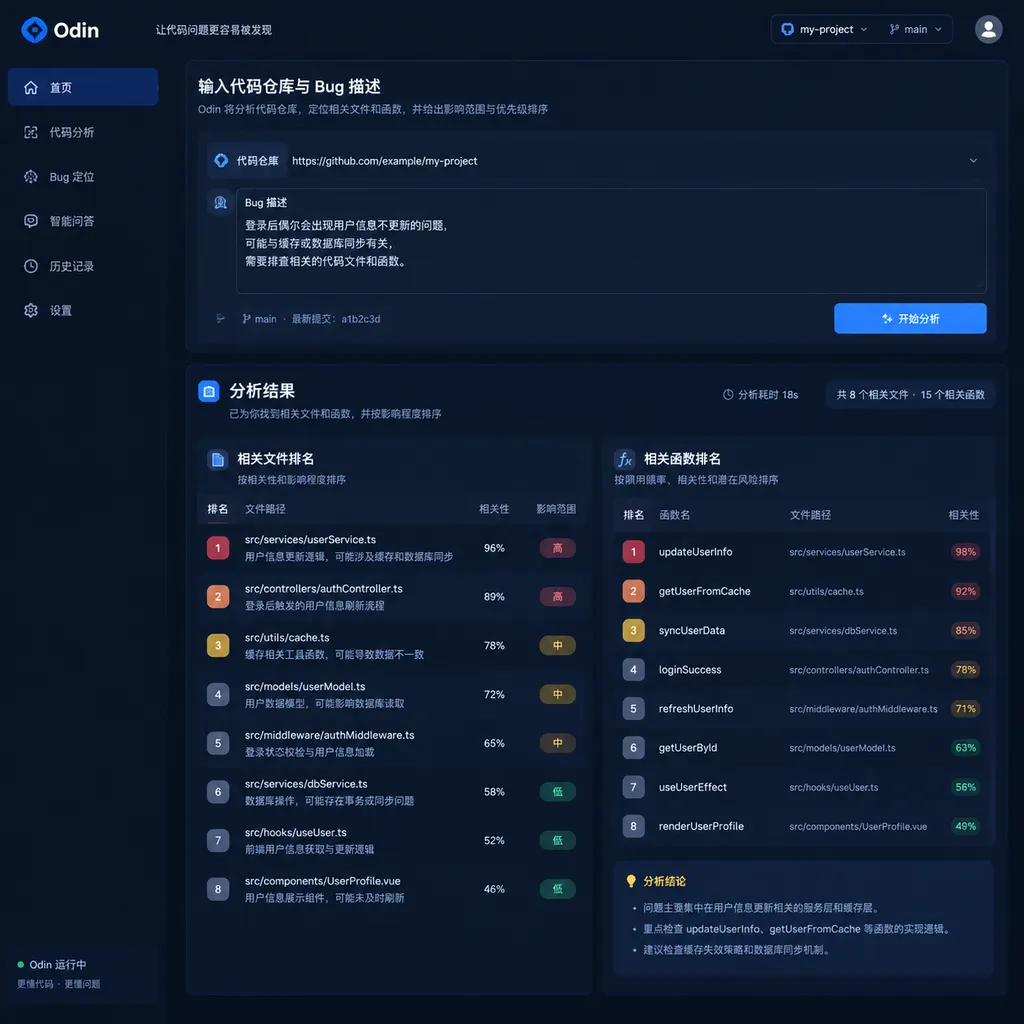
Task: Click the green Odin 运行中 status dot
Action: pyautogui.click(x=21, y=965)
